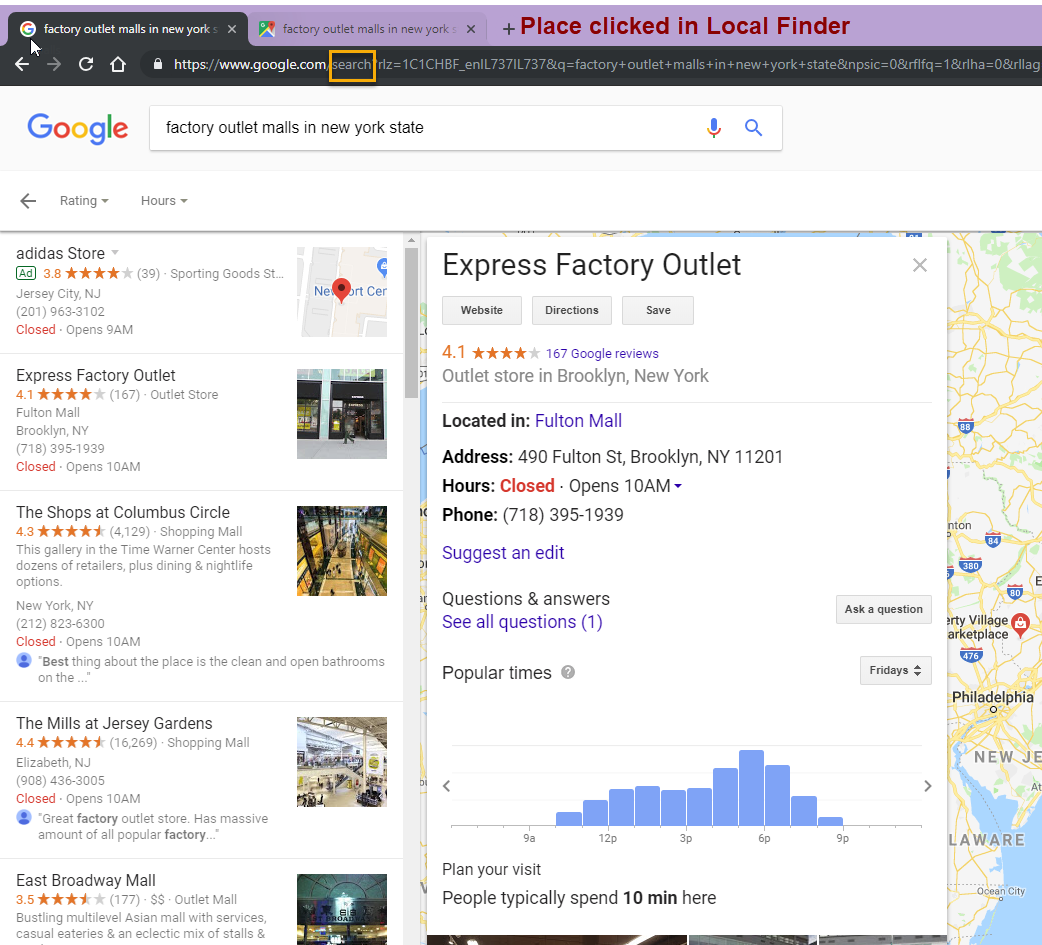Click the Liberty Village Marketplace map pin
This screenshot has height=945, width=1042.
click(1020, 623)
